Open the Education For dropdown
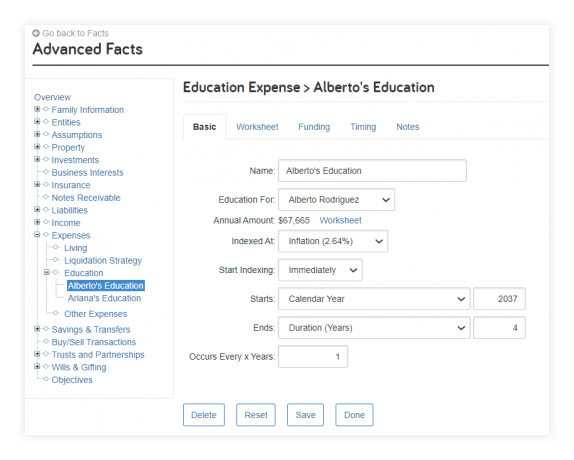Screen dimensions: 574x460 336,200
